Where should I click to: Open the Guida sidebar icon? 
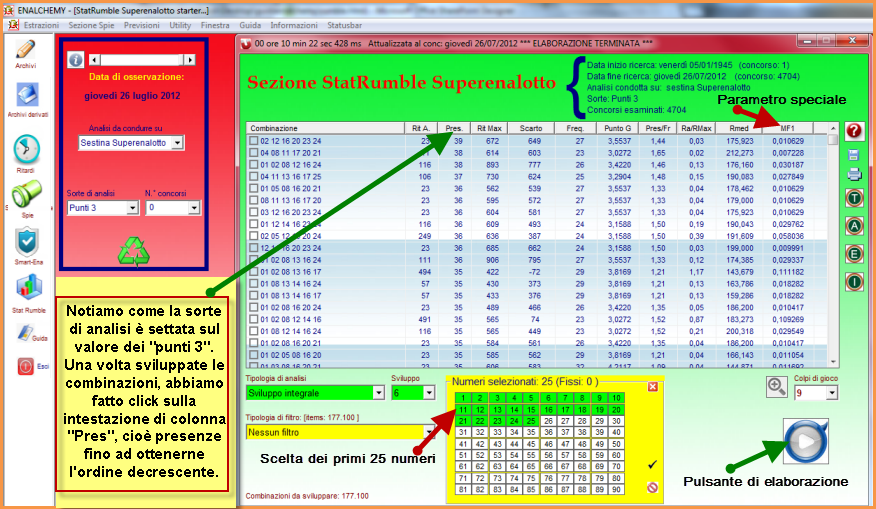pos(26,333)
